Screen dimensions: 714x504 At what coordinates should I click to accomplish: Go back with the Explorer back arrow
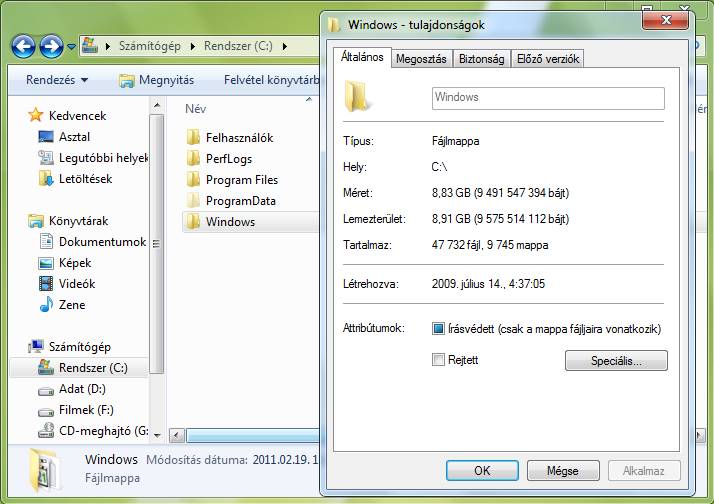23,46
